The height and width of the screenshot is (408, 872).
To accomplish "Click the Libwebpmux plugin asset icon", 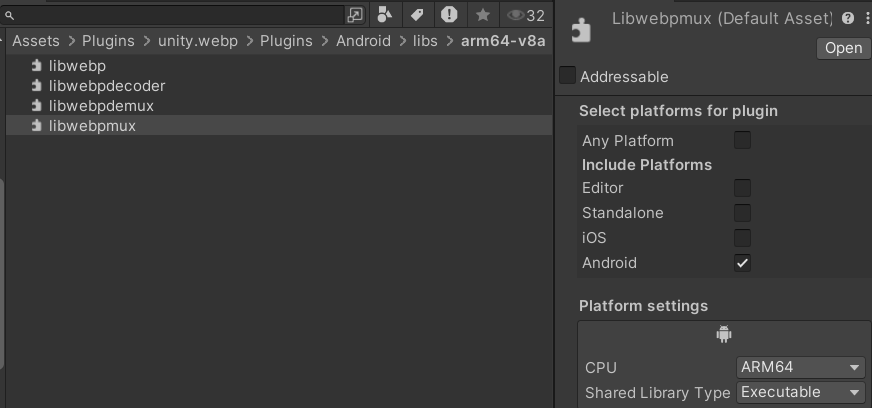I will tap(581, 31).
